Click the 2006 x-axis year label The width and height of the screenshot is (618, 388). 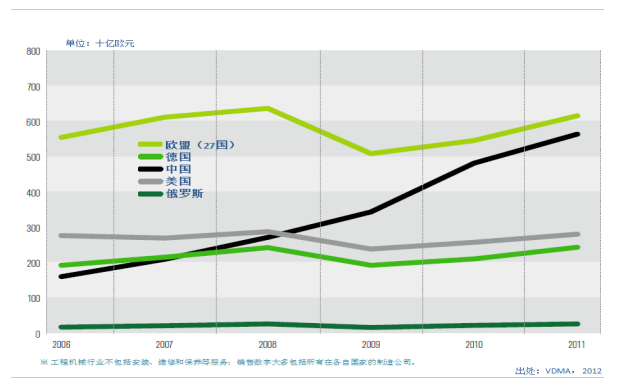point(61,345)
